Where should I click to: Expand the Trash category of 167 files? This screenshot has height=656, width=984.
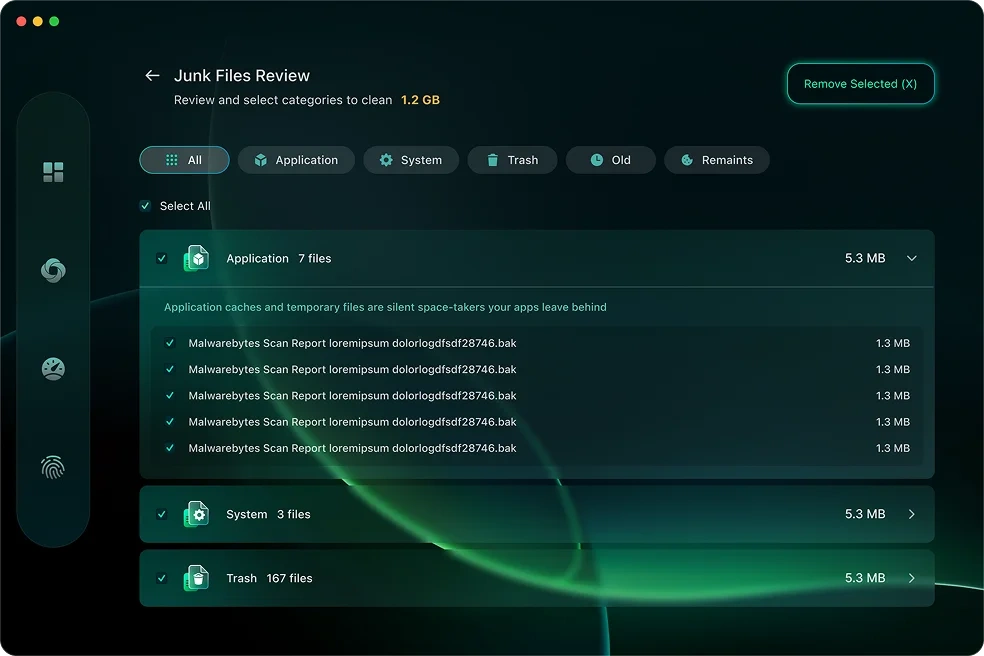point(911,578)
